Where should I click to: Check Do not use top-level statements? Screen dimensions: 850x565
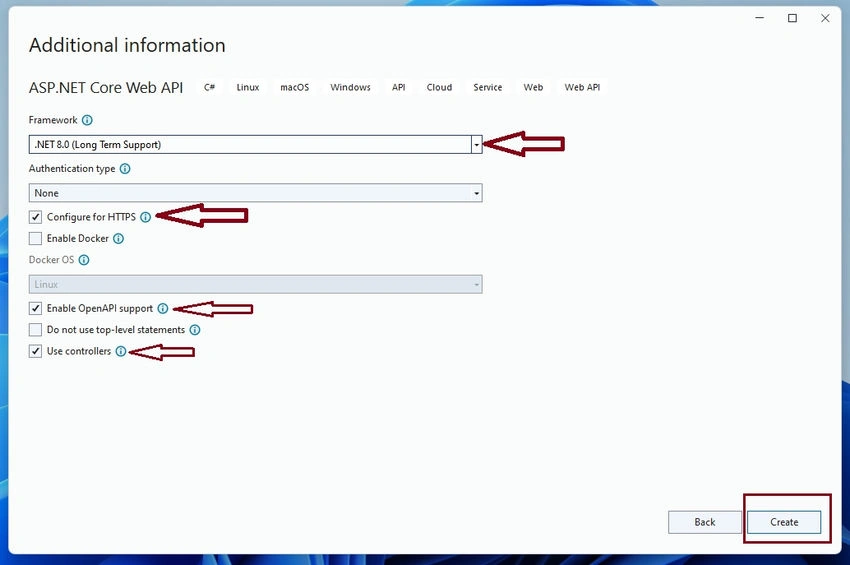point(35,330)
